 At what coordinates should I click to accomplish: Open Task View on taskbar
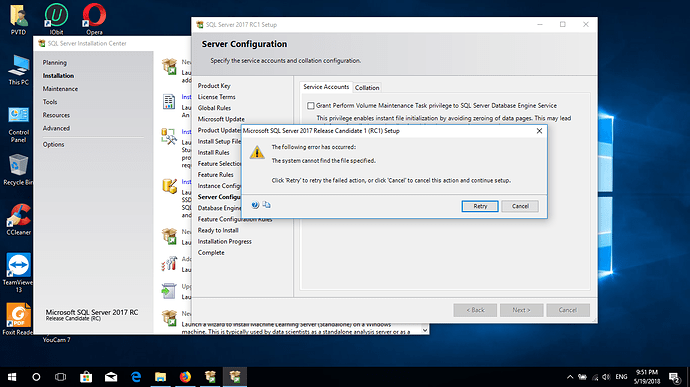[60, 377]
